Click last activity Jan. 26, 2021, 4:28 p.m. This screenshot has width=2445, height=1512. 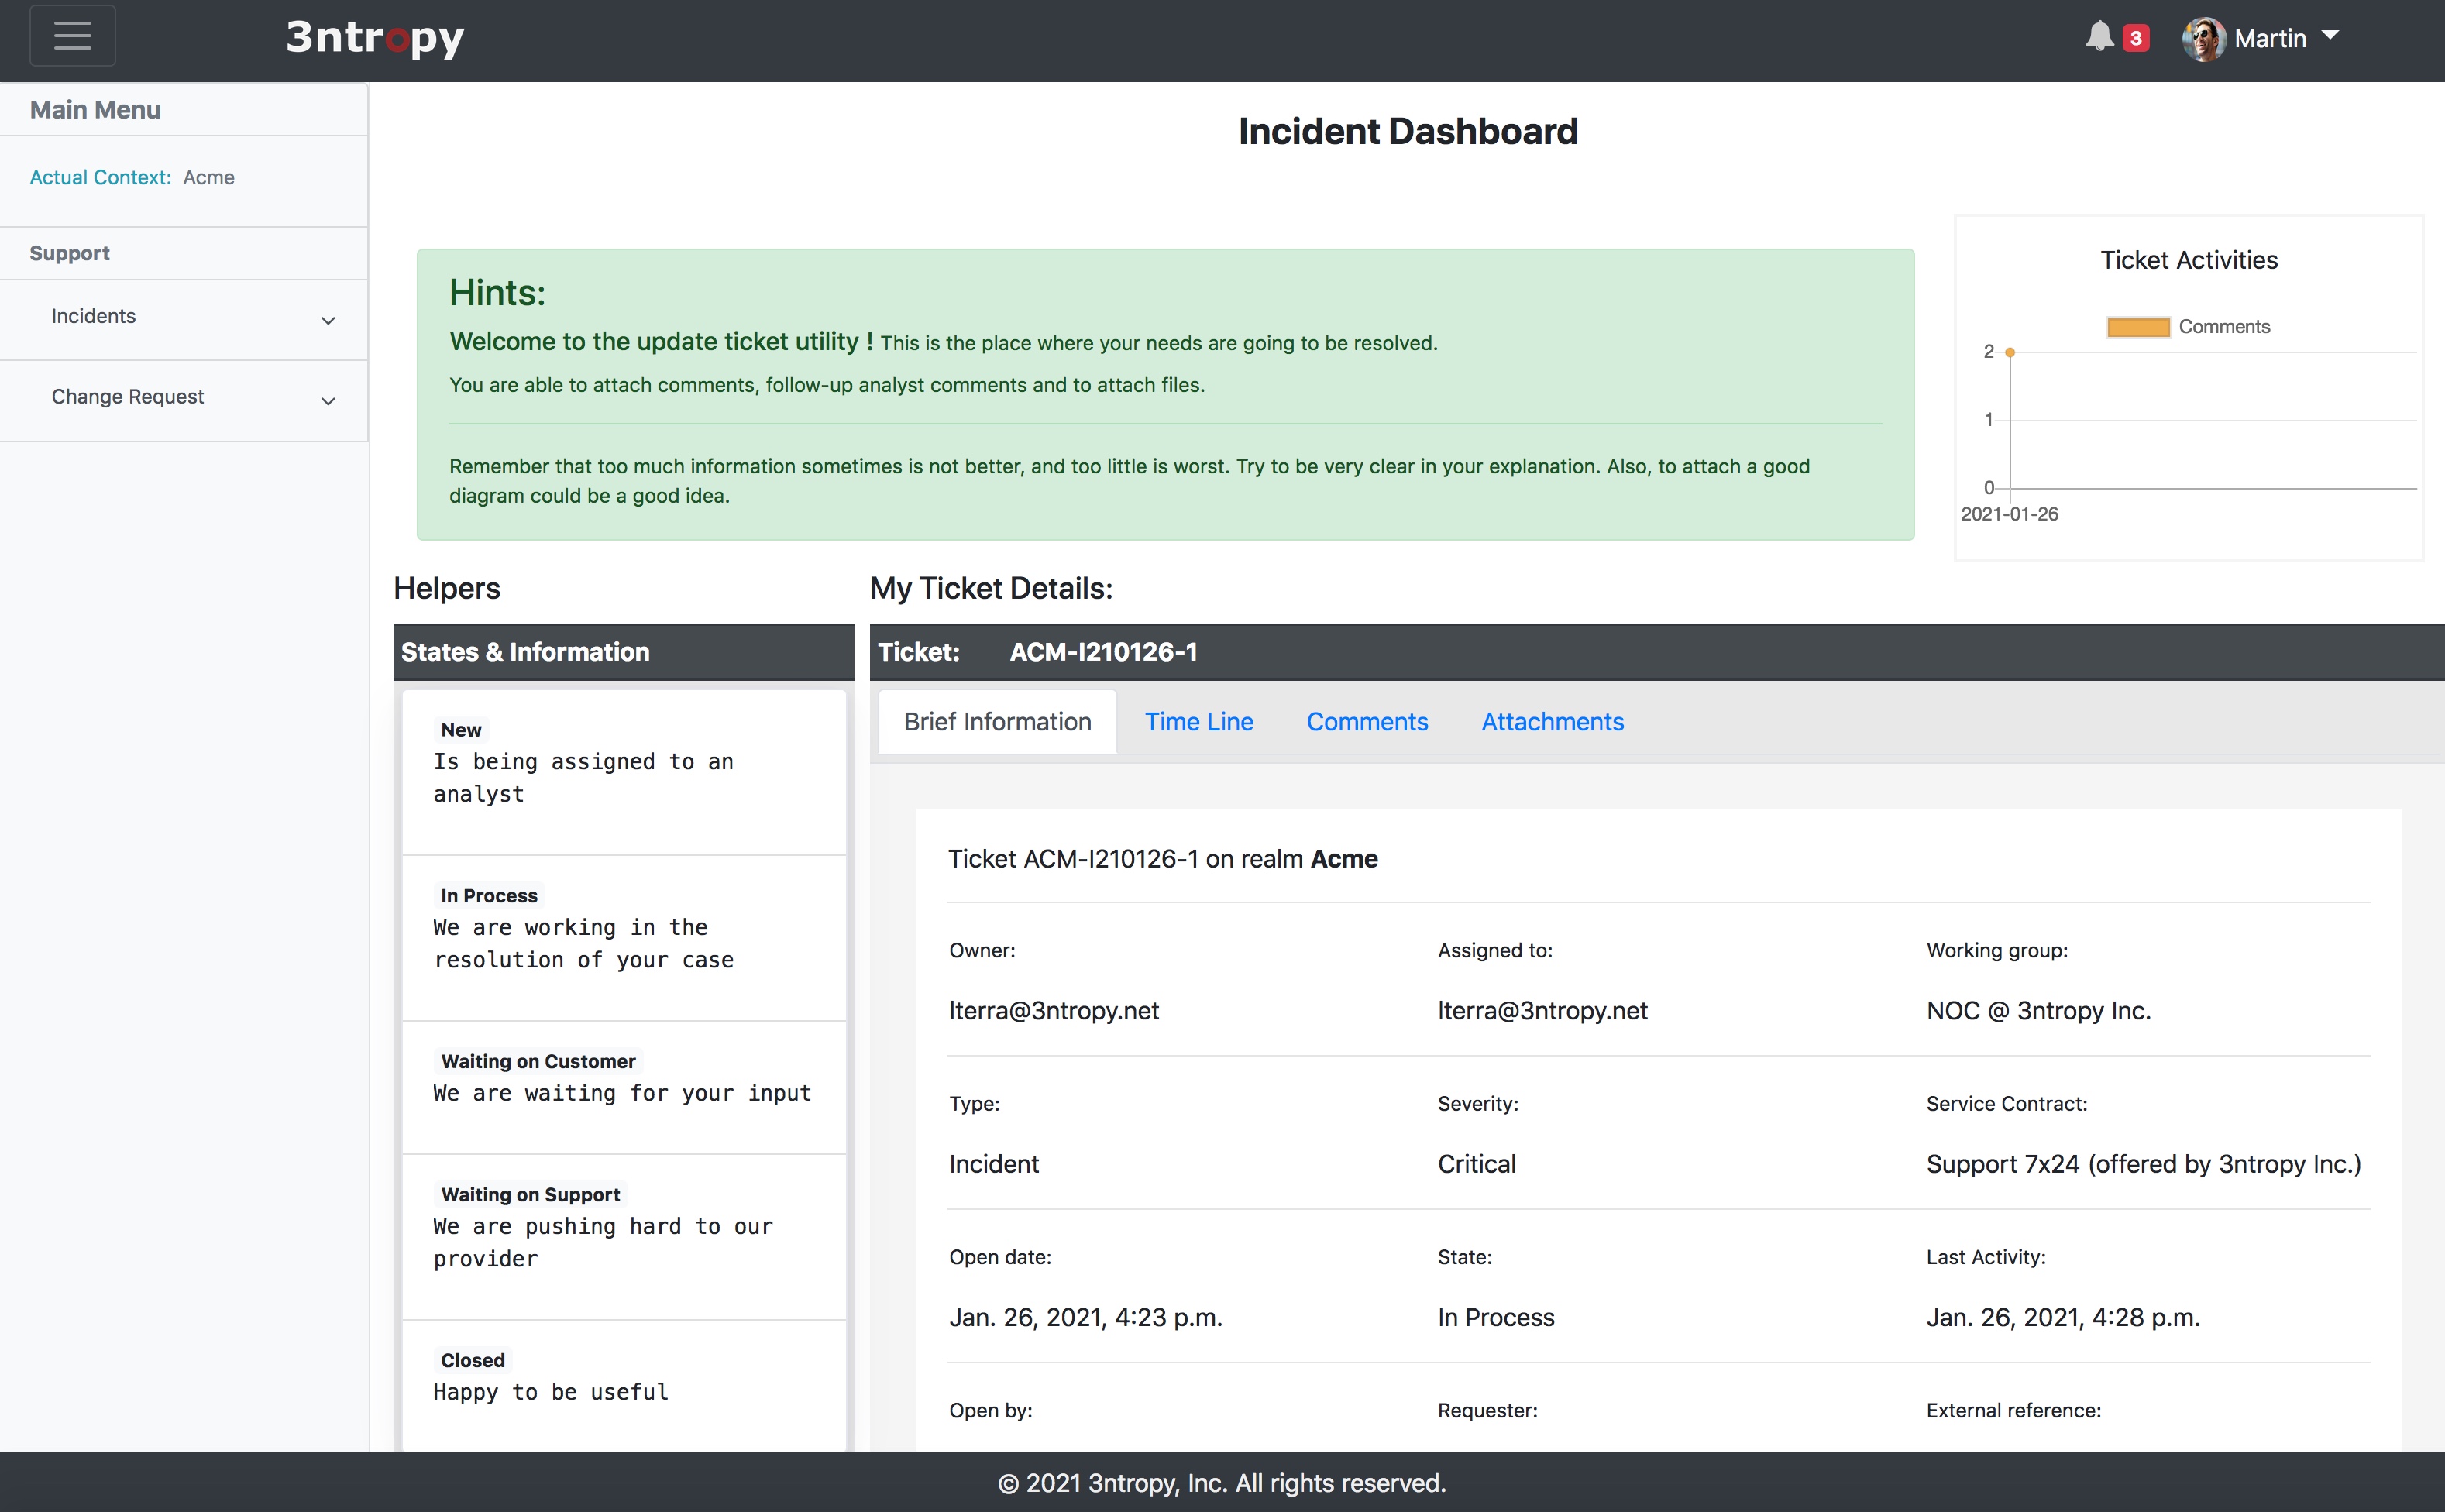[2063, 1318]
